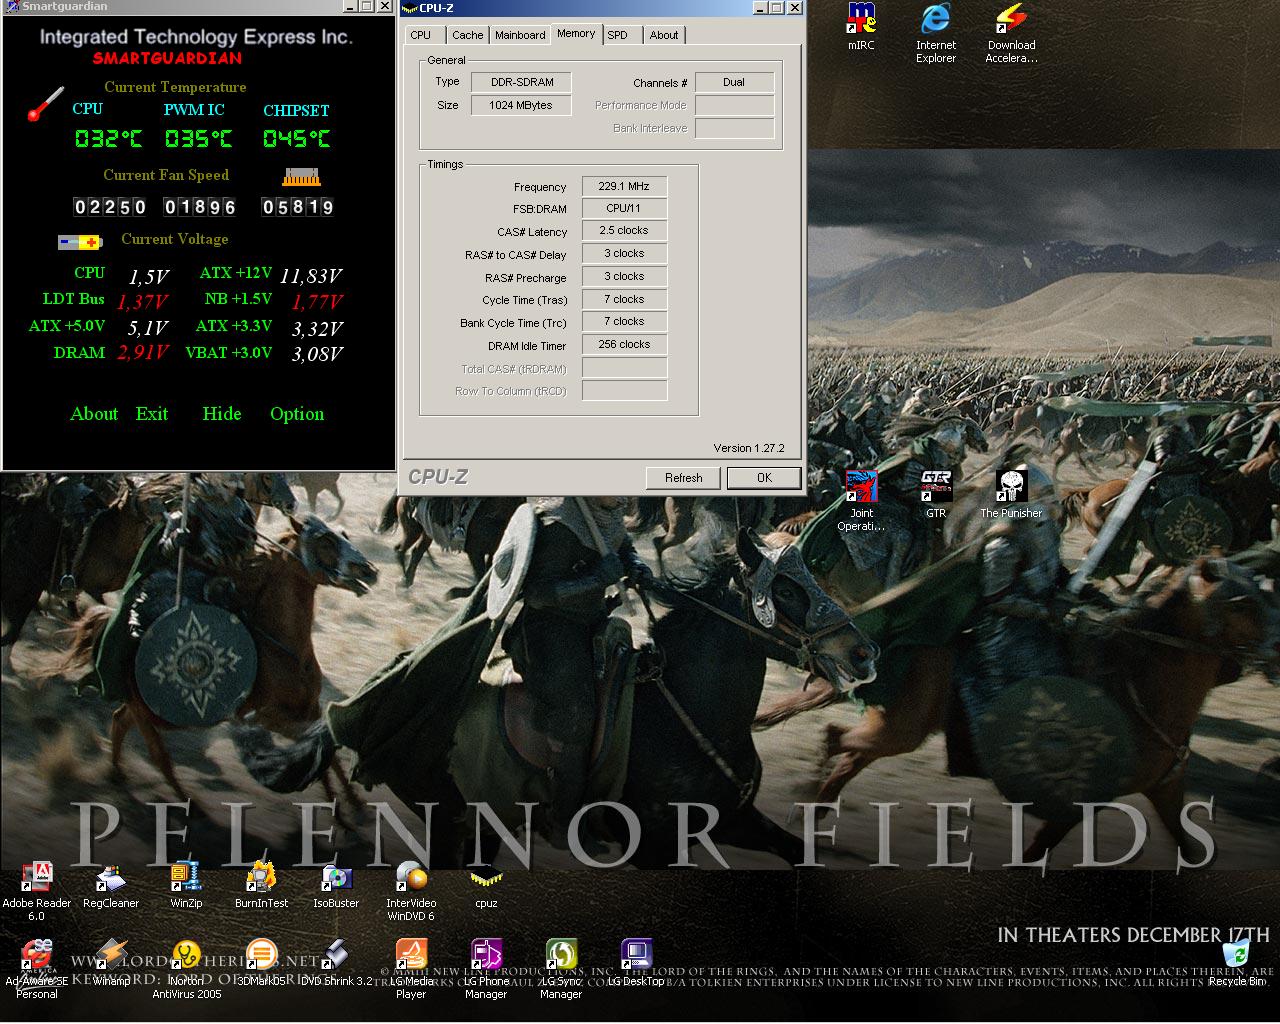The width and height of the screenshot is (1280, 1024).
Task: Click the DRAM voltage value 2,91V
Action: pos(143,353)
